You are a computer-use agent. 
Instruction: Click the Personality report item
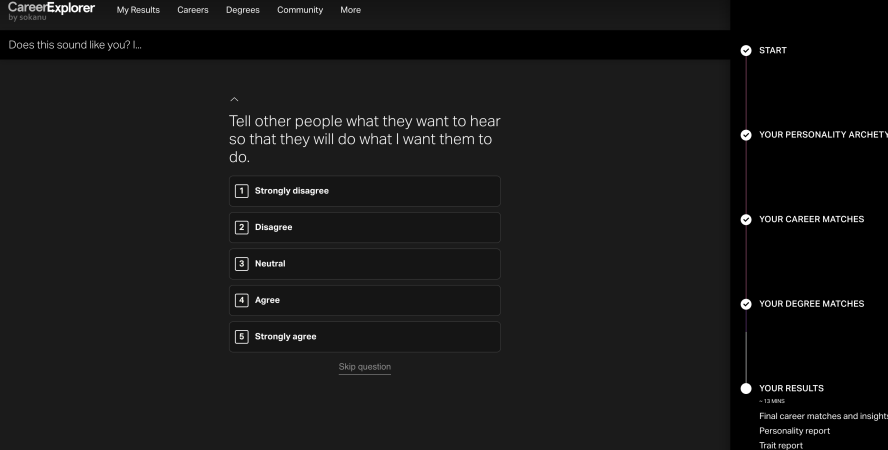click(x=794, y=431)
